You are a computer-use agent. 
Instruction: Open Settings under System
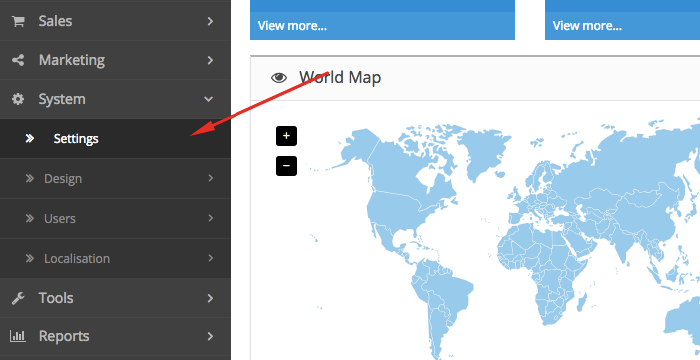[115, 138]
